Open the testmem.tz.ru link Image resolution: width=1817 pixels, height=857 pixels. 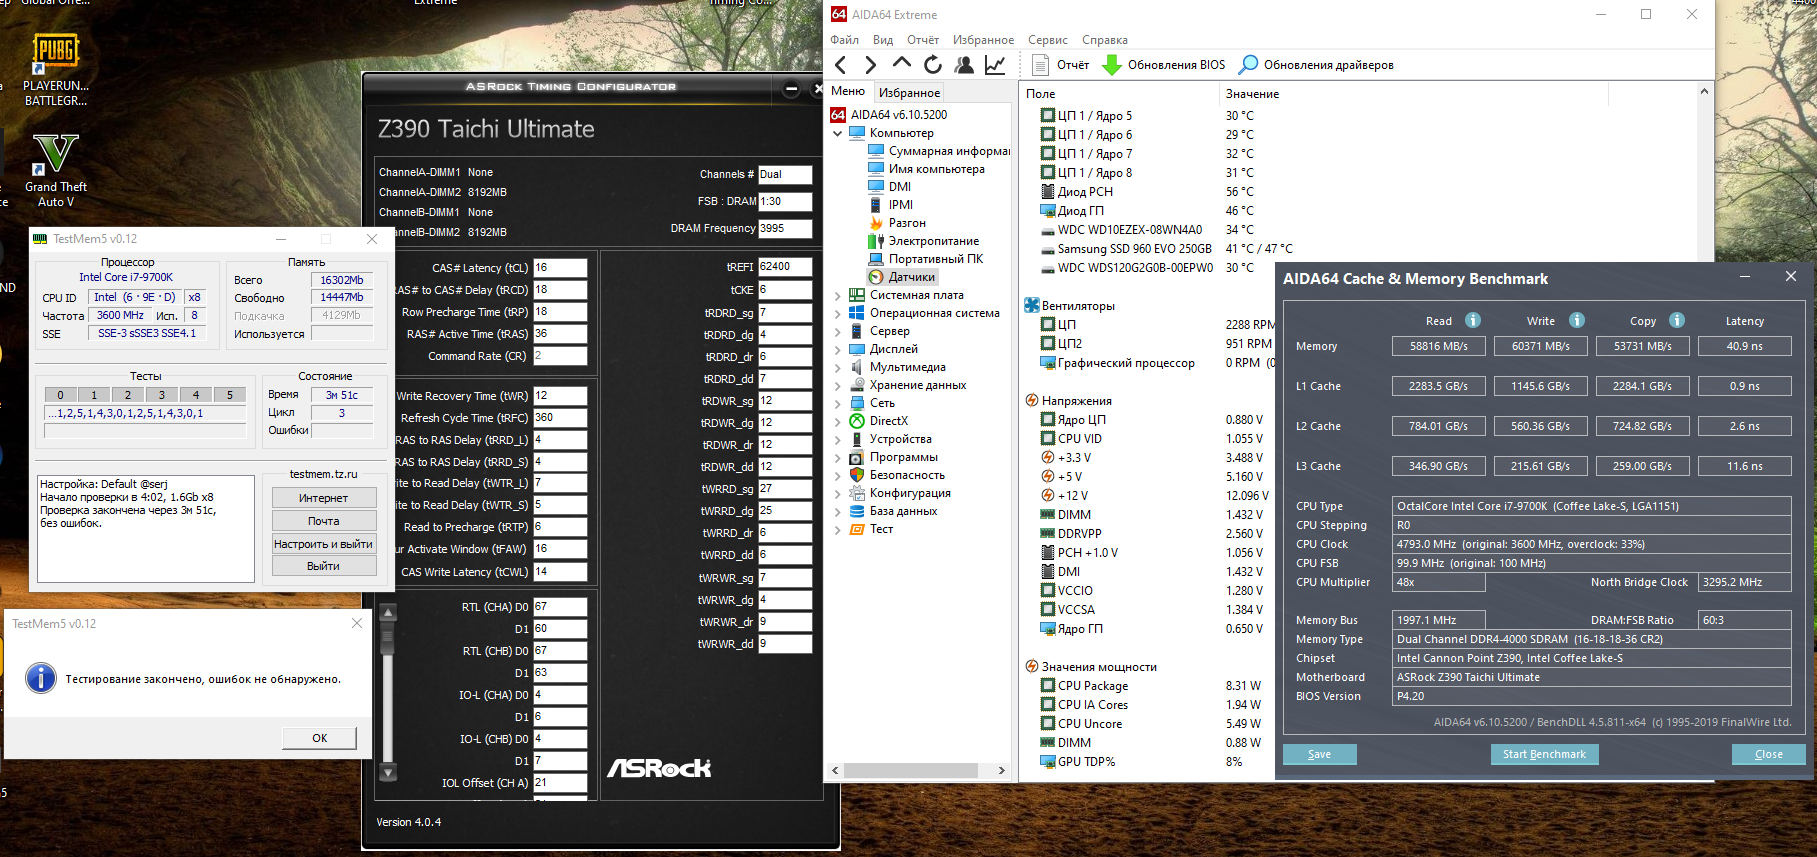(323, 474)
